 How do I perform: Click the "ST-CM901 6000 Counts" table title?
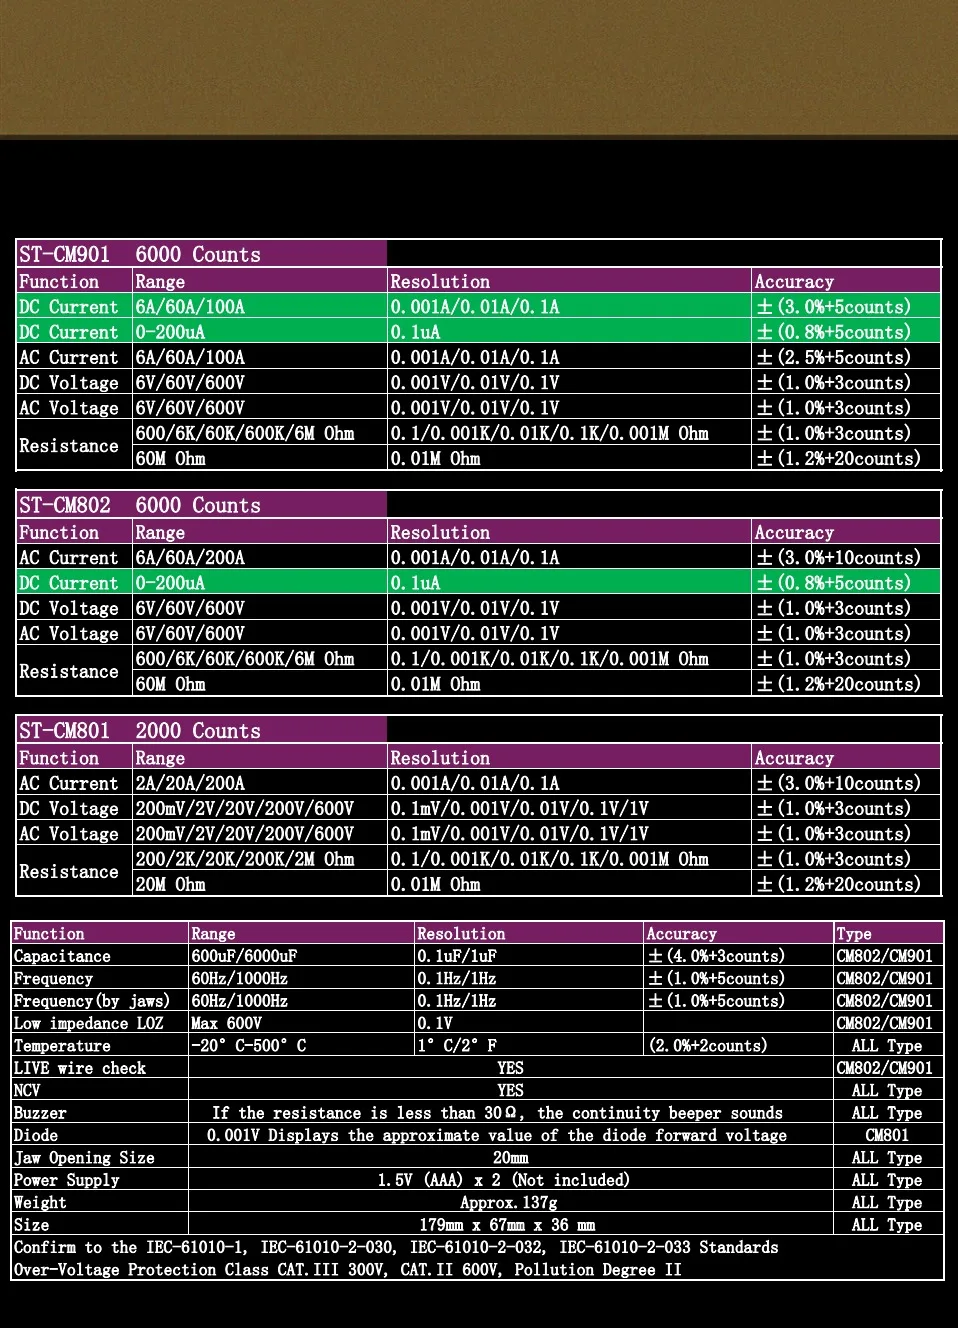coord(140,255)
